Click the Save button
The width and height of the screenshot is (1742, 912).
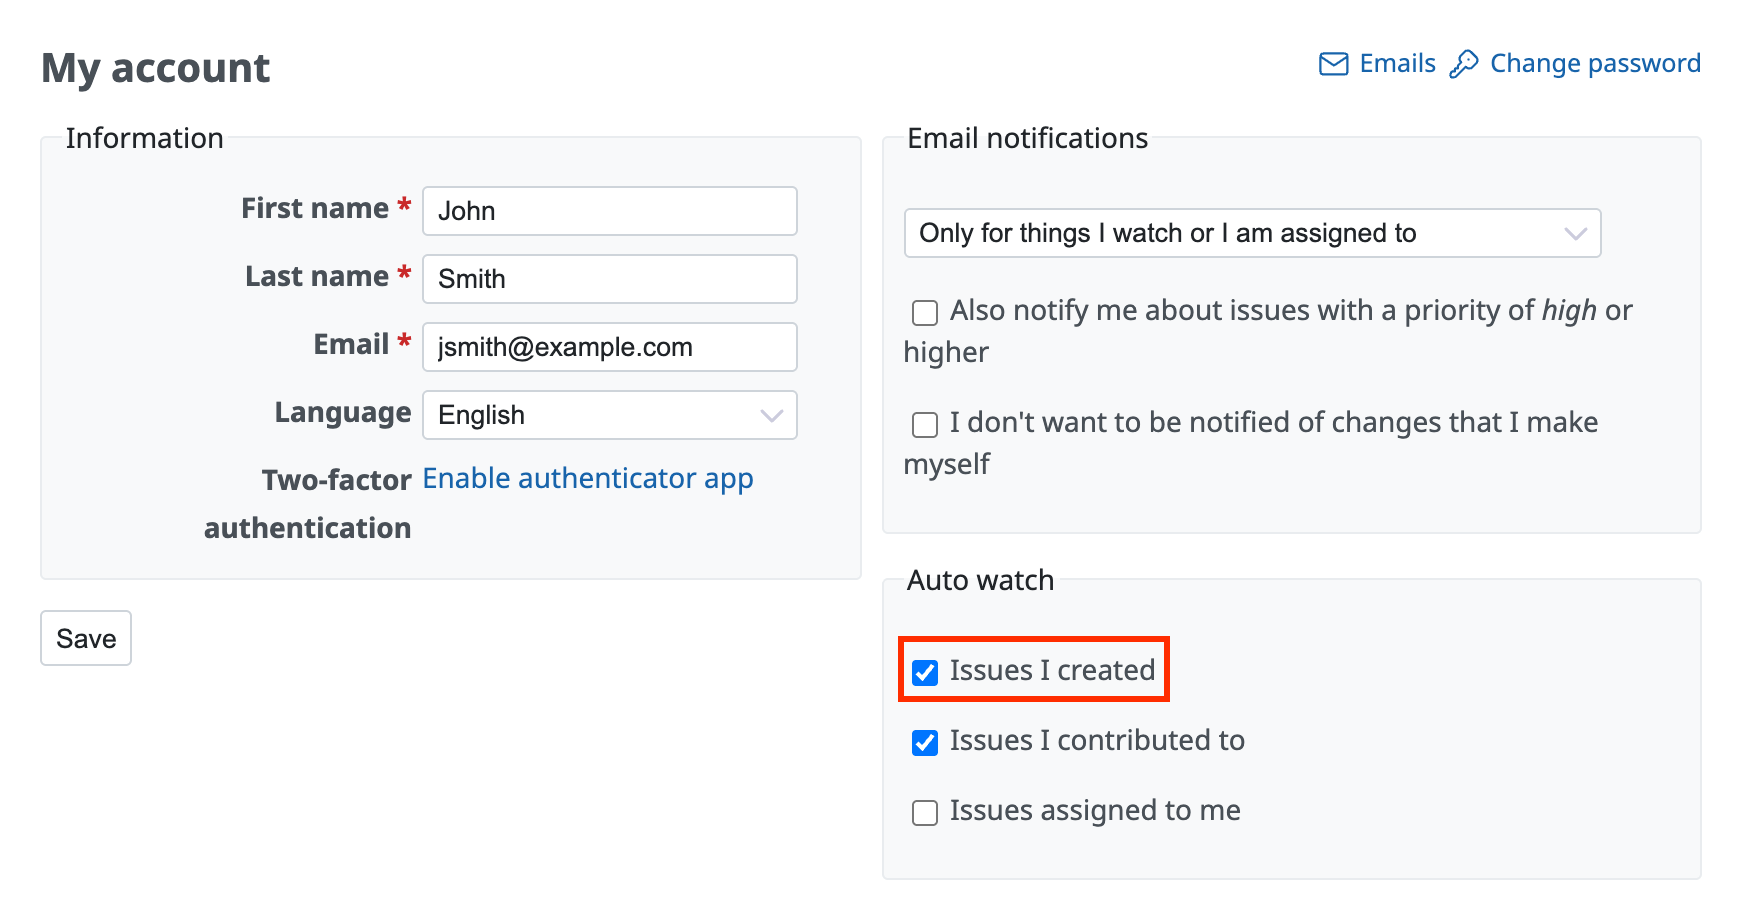[x=86, y=638]
